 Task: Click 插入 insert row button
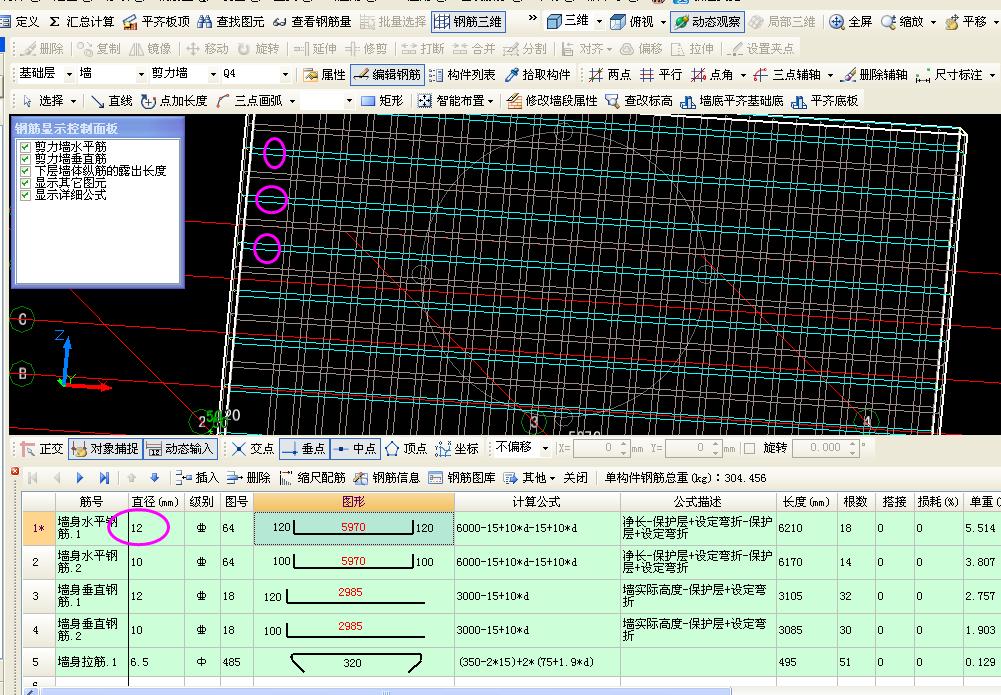point(198,478)
